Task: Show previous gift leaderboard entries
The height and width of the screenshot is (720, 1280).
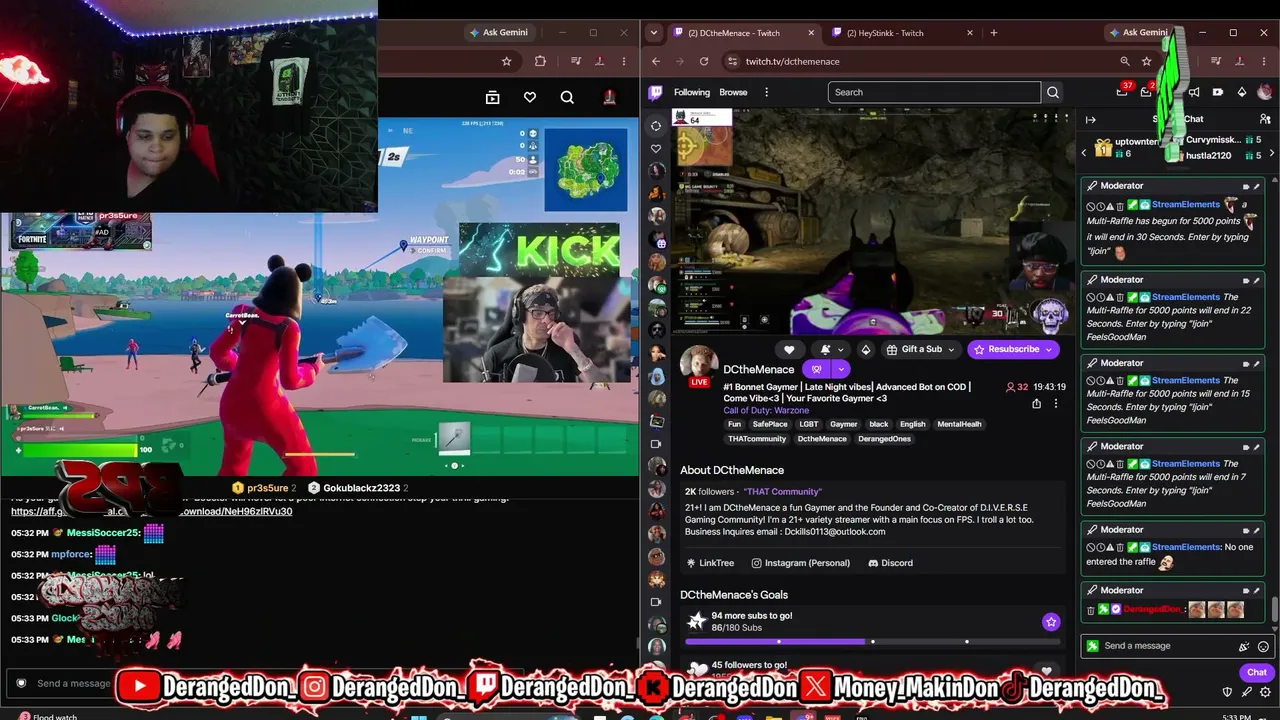Action: pyautogui.click(x=1084, y=153)
